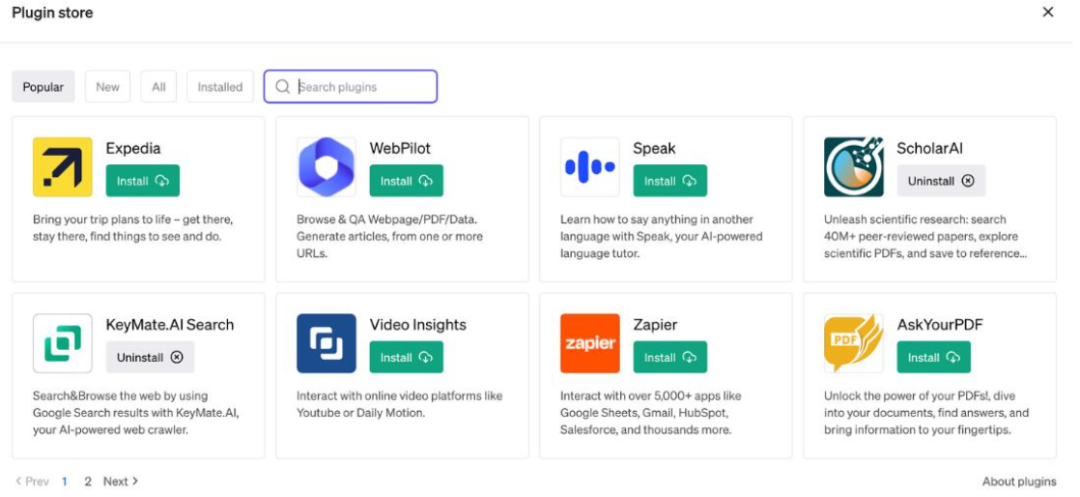This screenshot has height=497, width=1080.
Task: Uninstall the ScholarAI plugin
Action: pyautogui.click(x=941, y=181)
